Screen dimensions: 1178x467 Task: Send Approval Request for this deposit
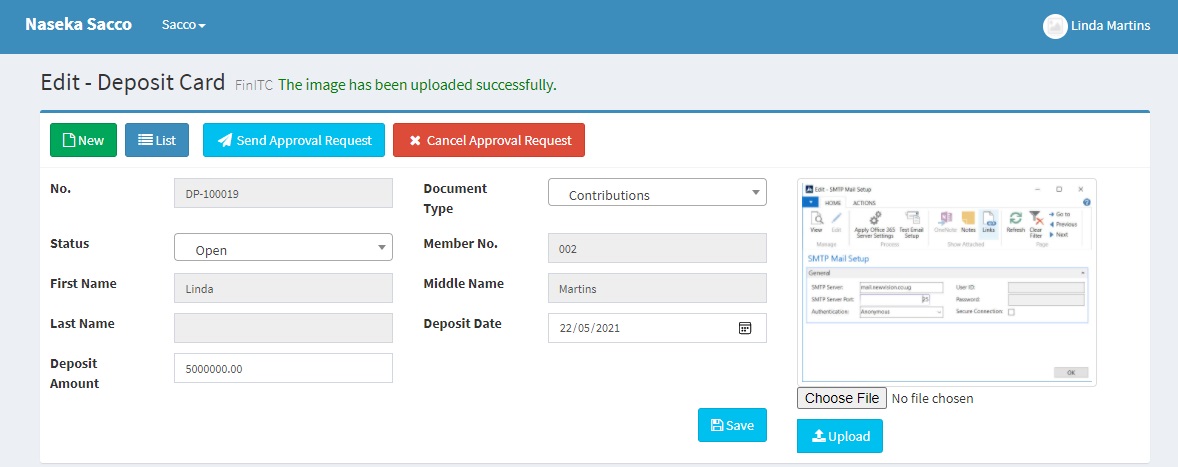[x=293, y=140]
